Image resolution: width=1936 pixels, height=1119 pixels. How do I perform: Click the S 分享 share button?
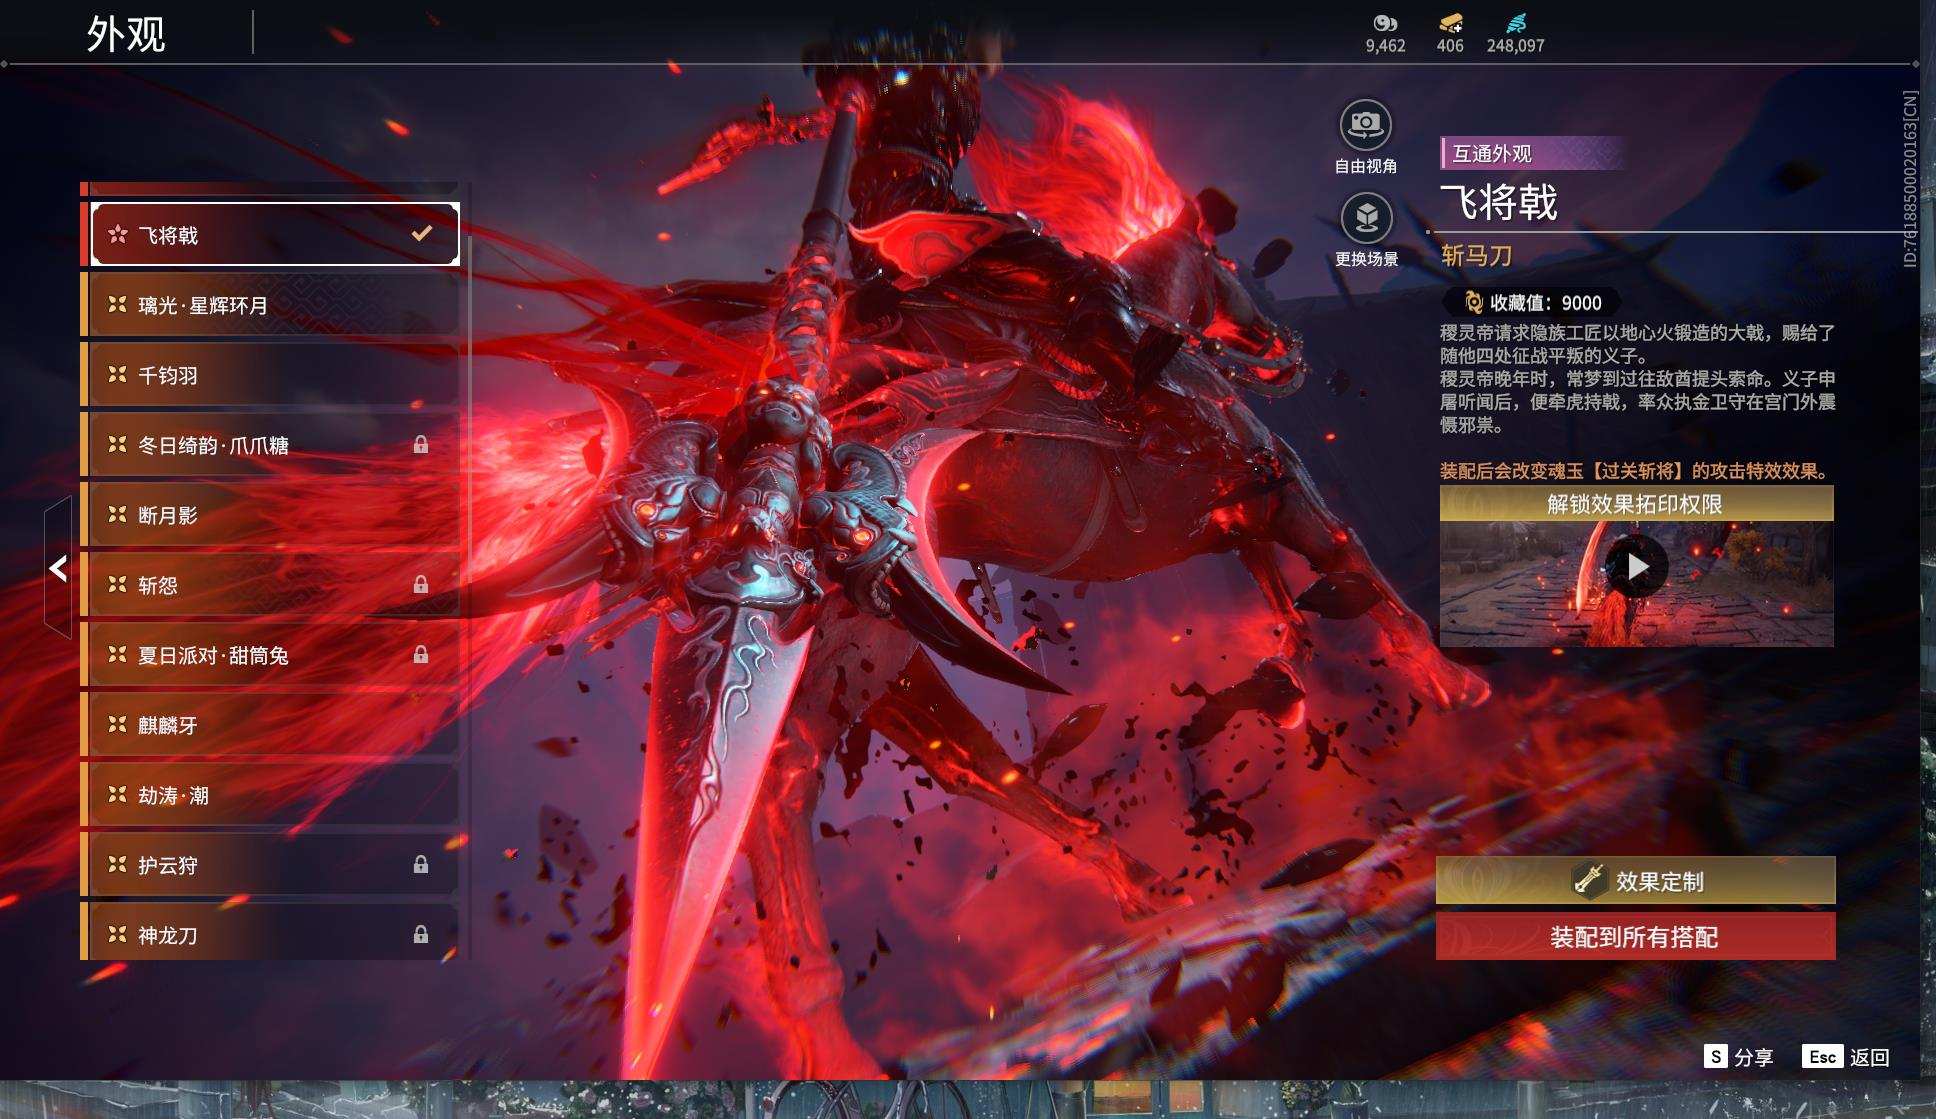pyautogui.click(x=1738, y=1057)
